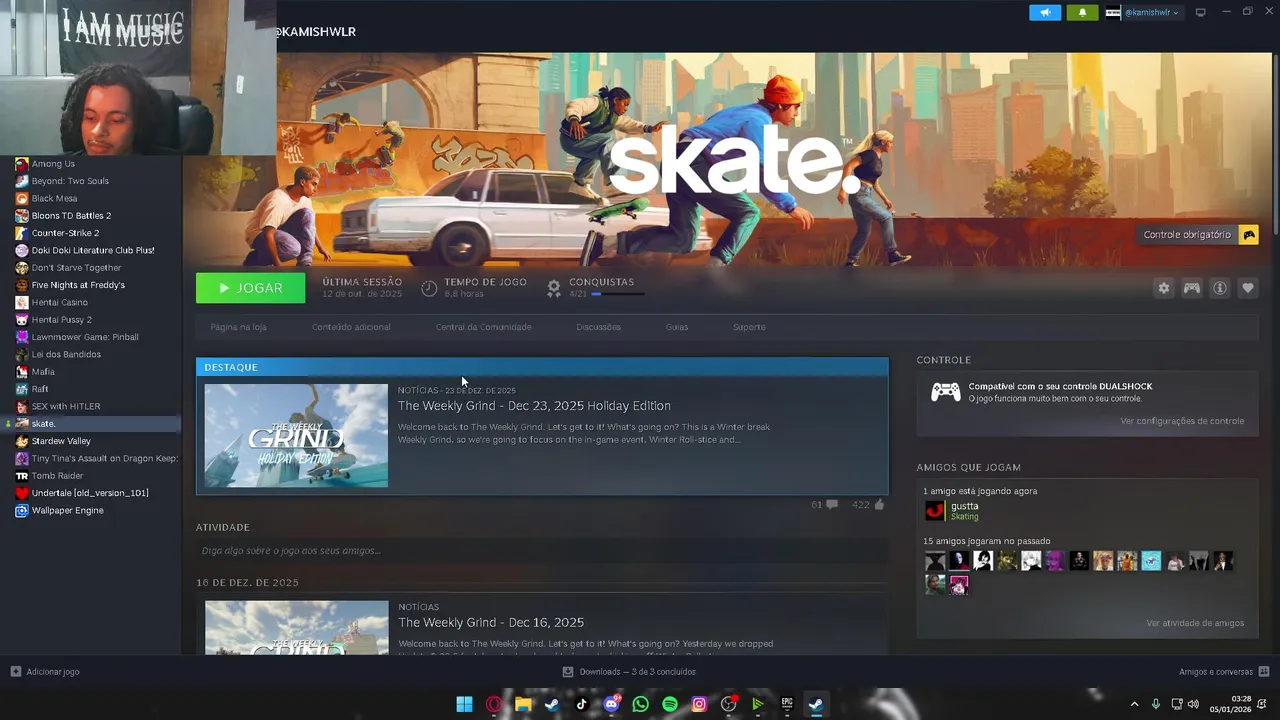Open Opera browser from taskbar

(x=494, y=704)
